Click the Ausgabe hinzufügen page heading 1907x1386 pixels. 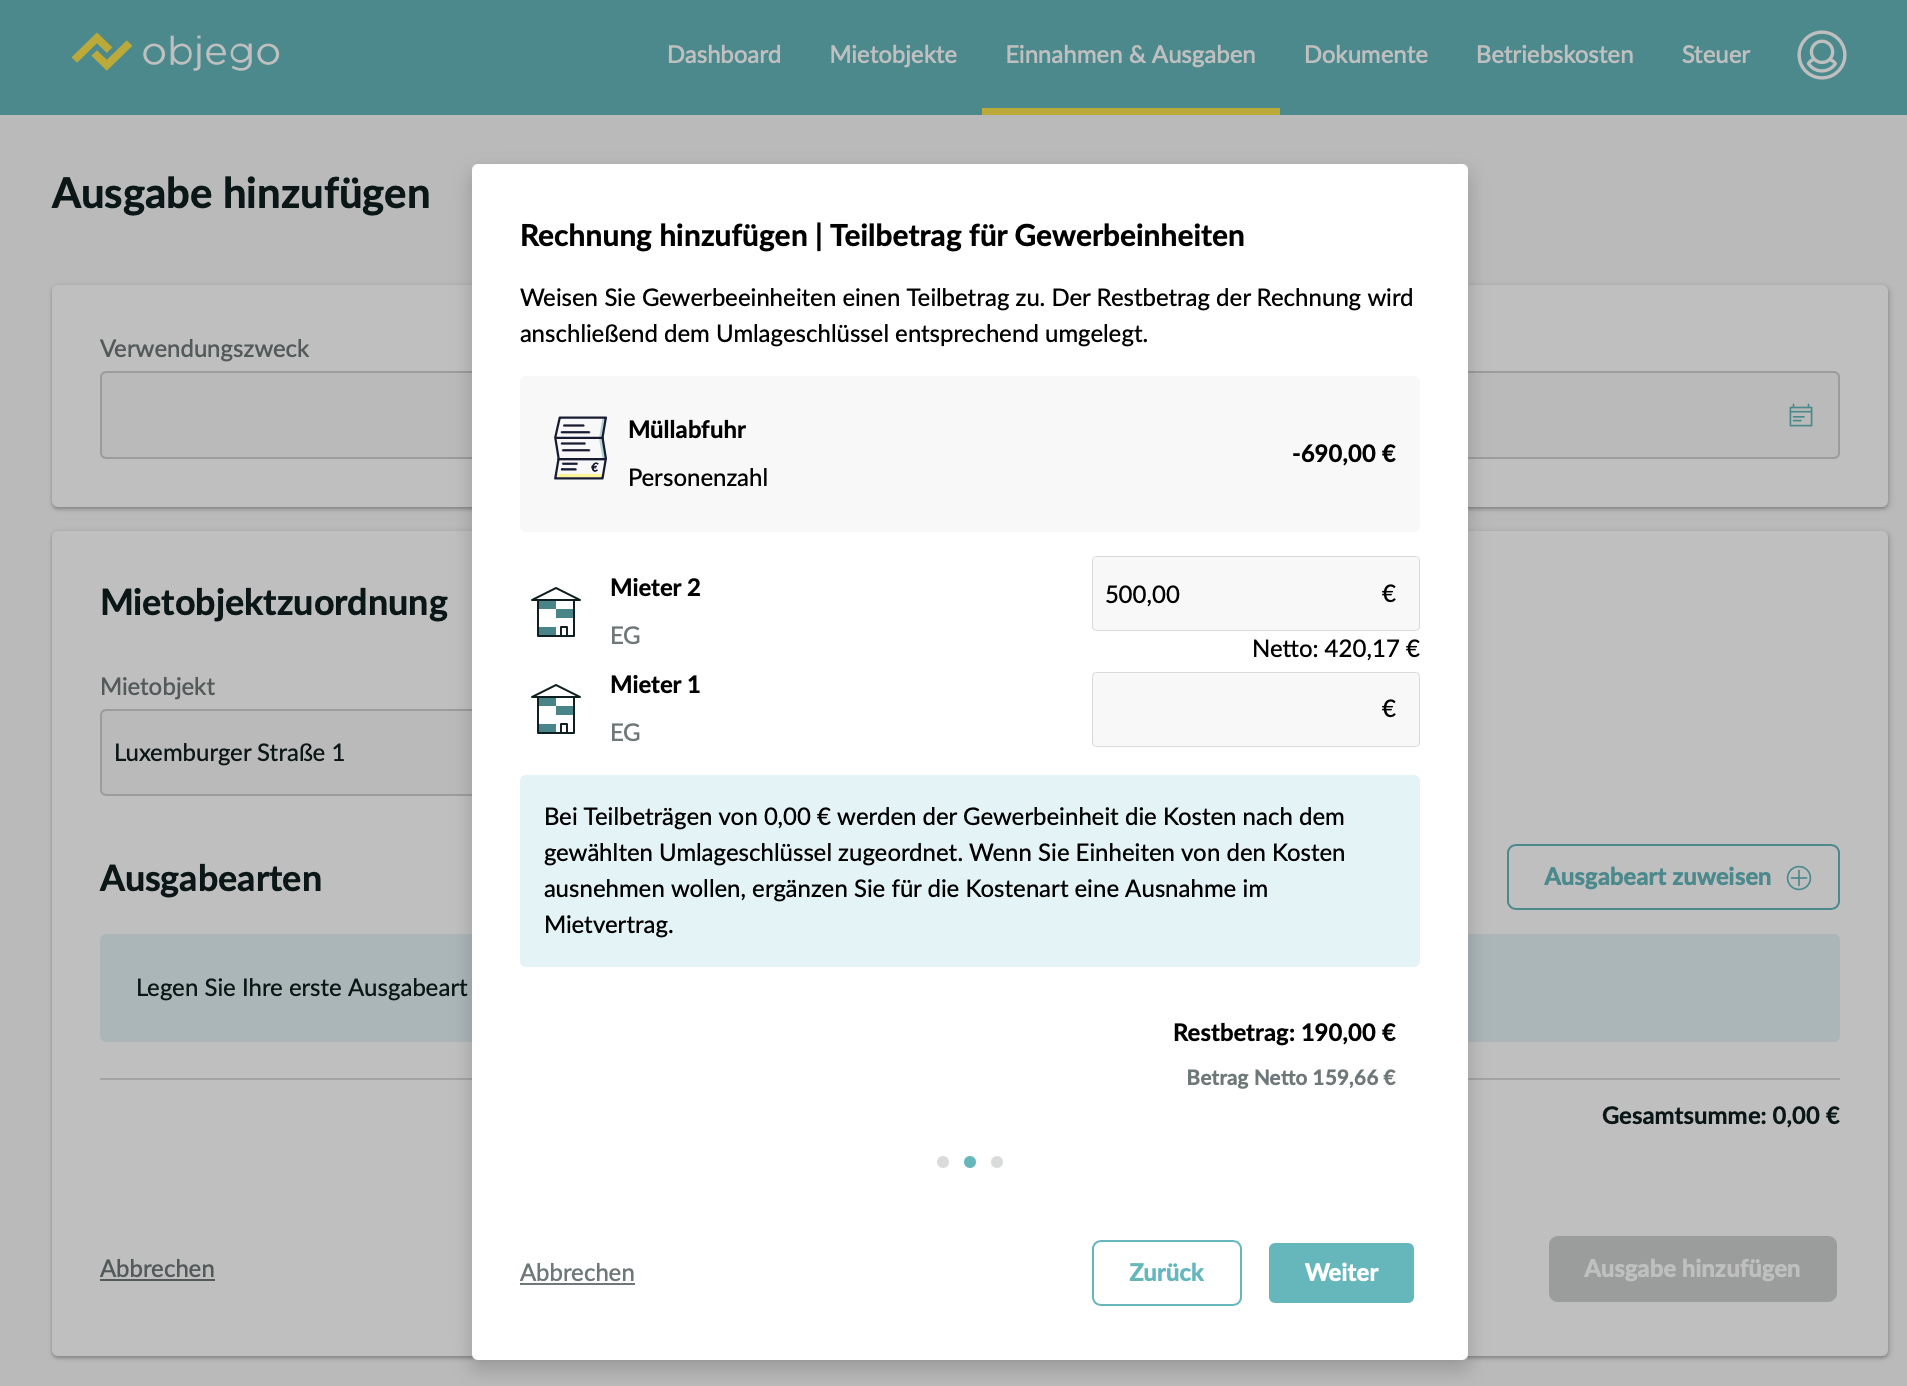(241, 194)
